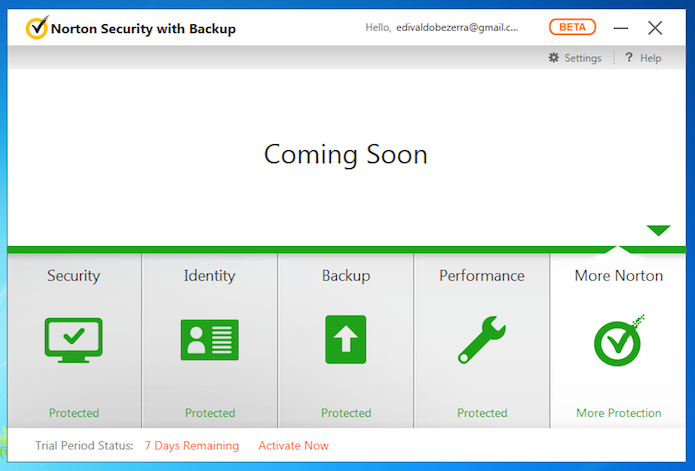Click Protected status under Security
The image size is (695, 471).
(x=74, y=413)
